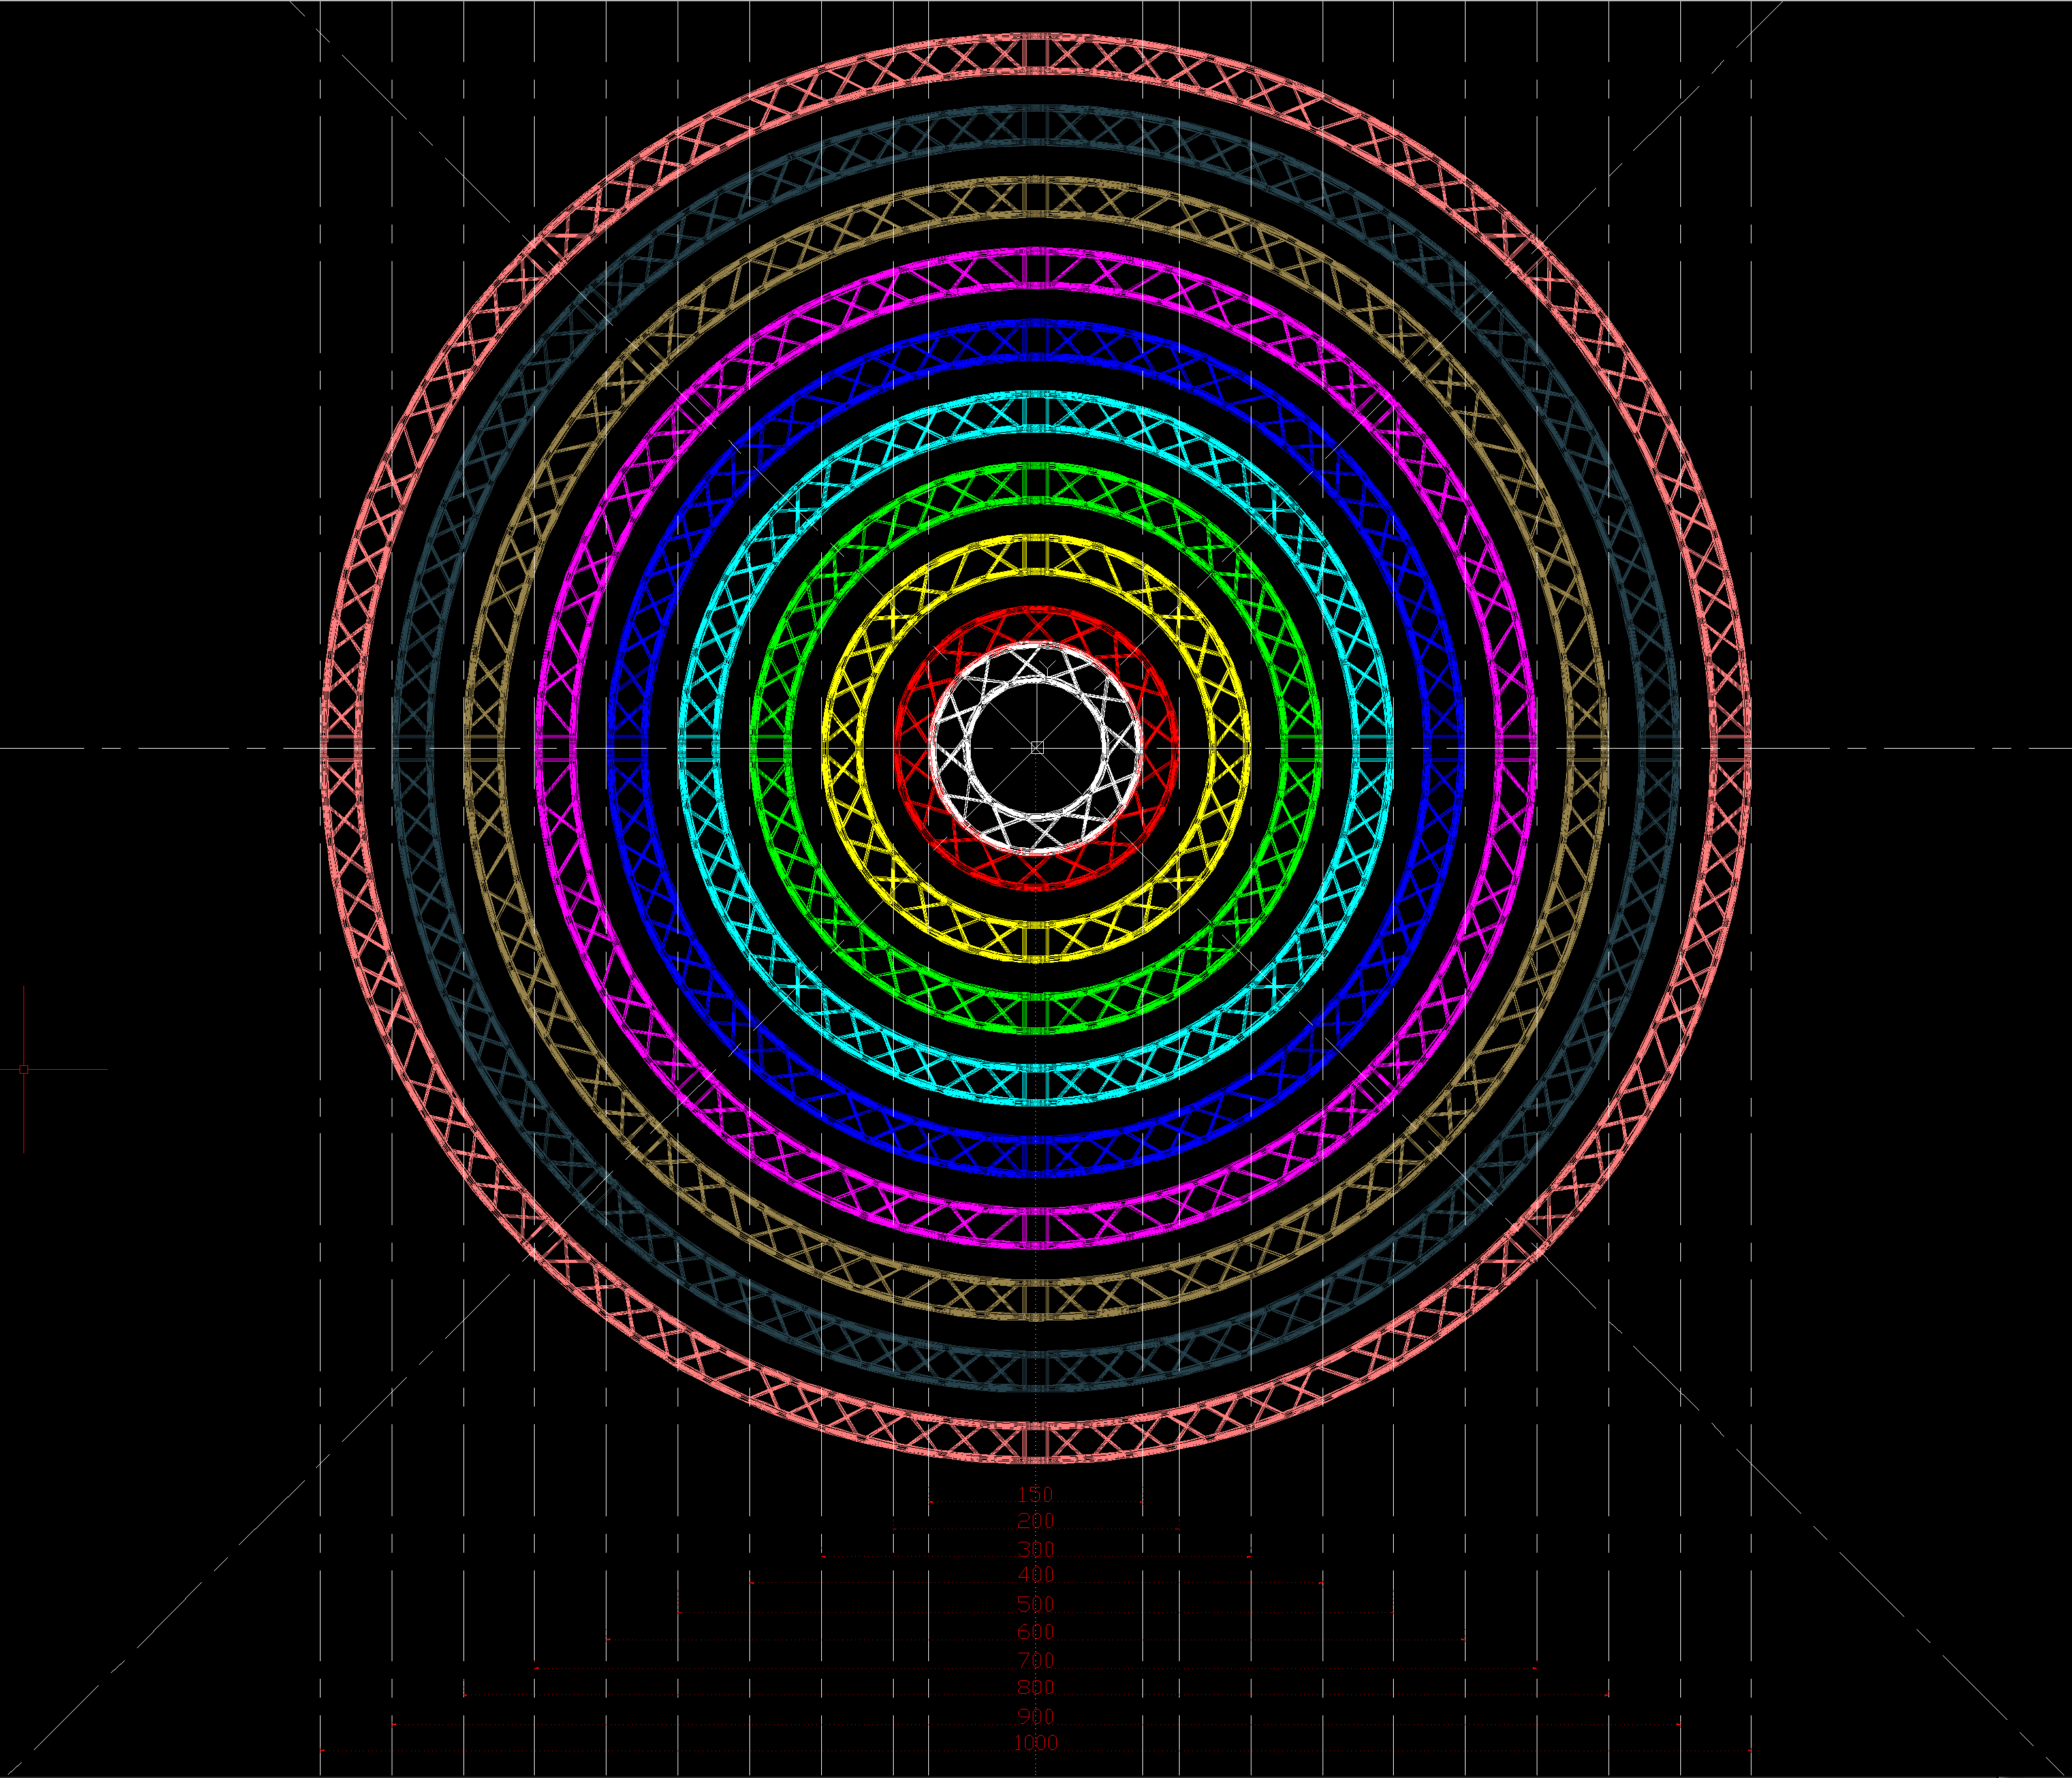Click the 300 dimension label

[1035, 1549]
